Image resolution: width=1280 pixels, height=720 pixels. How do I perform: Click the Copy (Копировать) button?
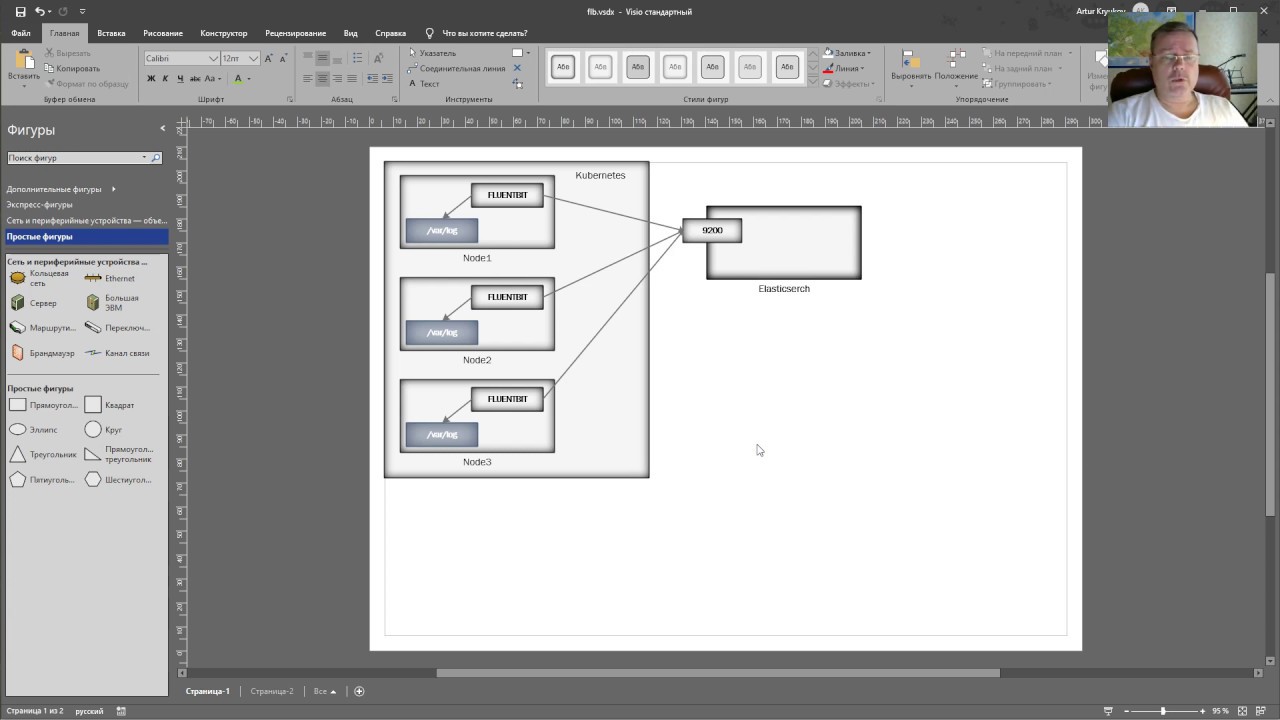click(x=71, y=69)
